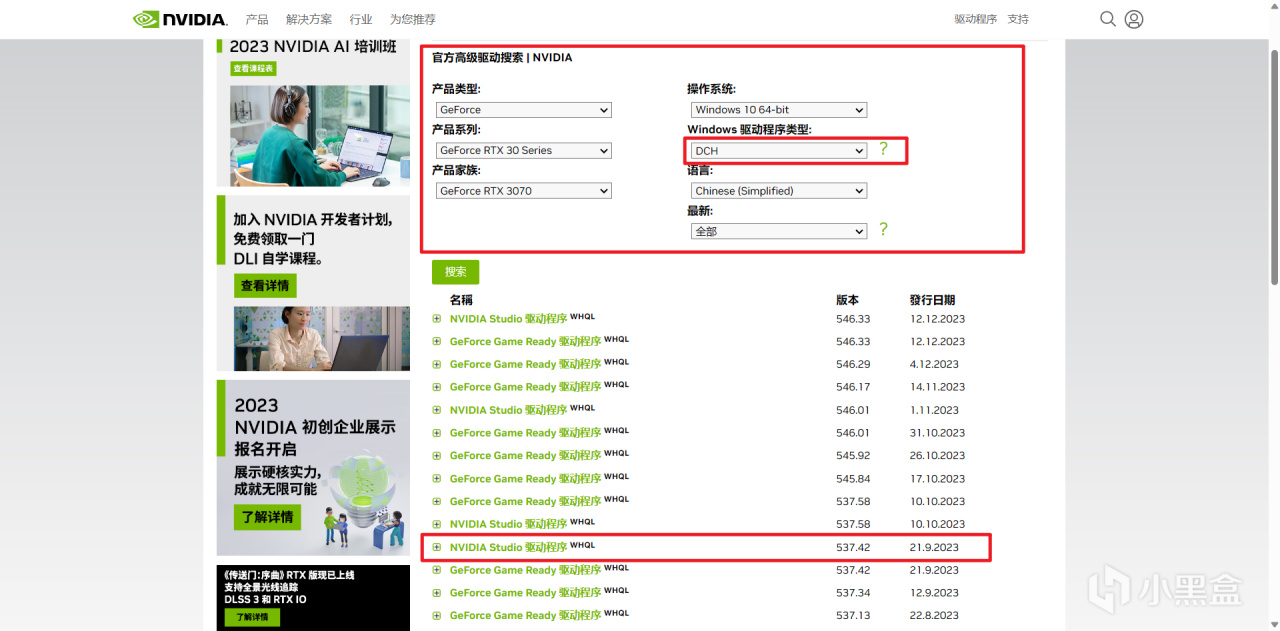Viewport: 1280px width, 631px height.
Task: Expand plus icon for Game Ready 545.84 row
Action: click(437, 479)
